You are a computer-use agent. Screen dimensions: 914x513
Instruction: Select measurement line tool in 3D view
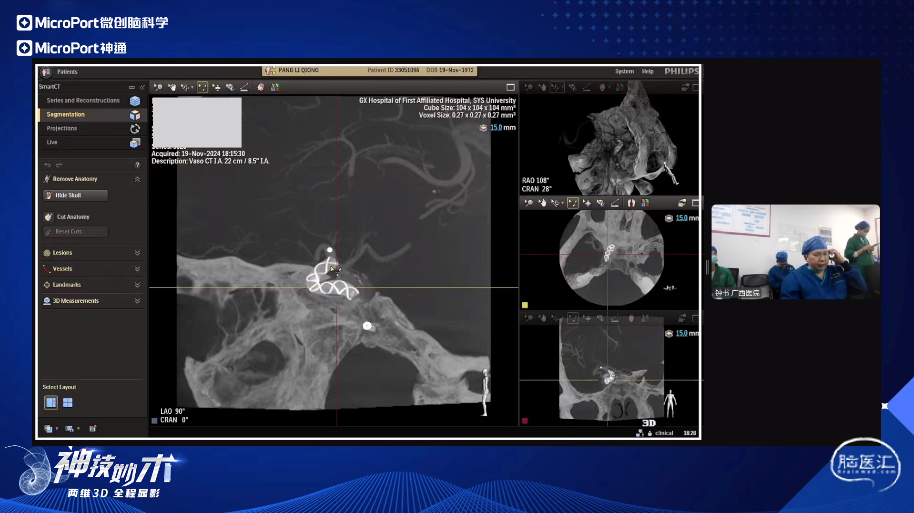(587, 87)
